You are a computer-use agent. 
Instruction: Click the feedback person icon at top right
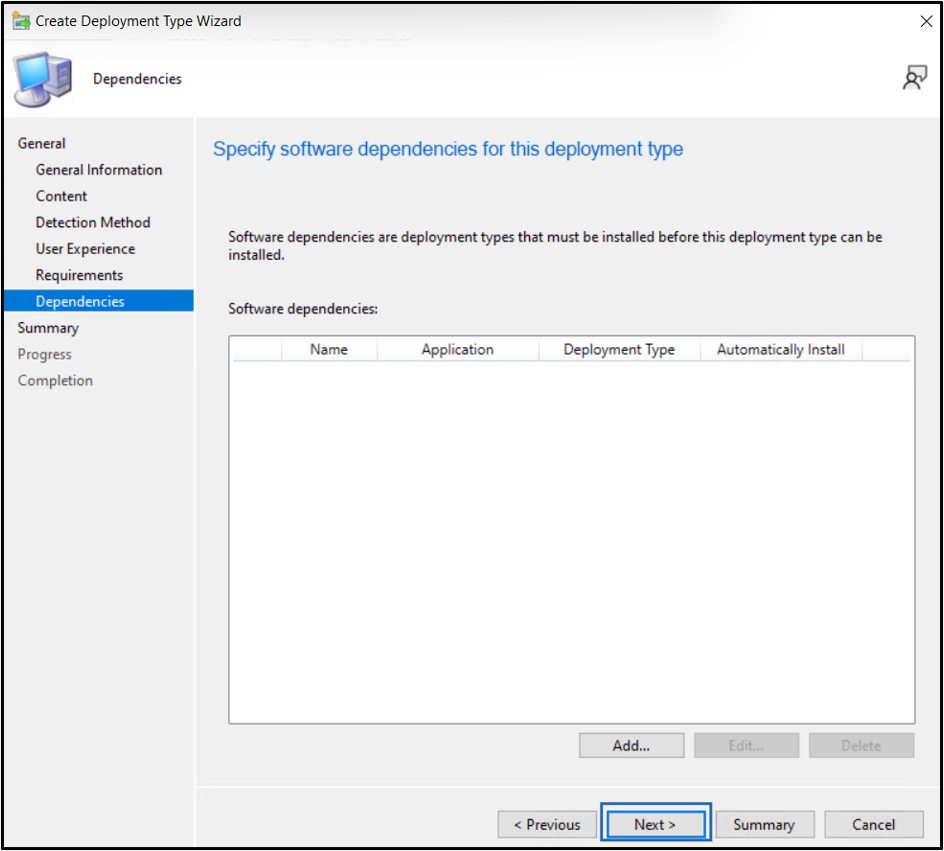[914, 78]
